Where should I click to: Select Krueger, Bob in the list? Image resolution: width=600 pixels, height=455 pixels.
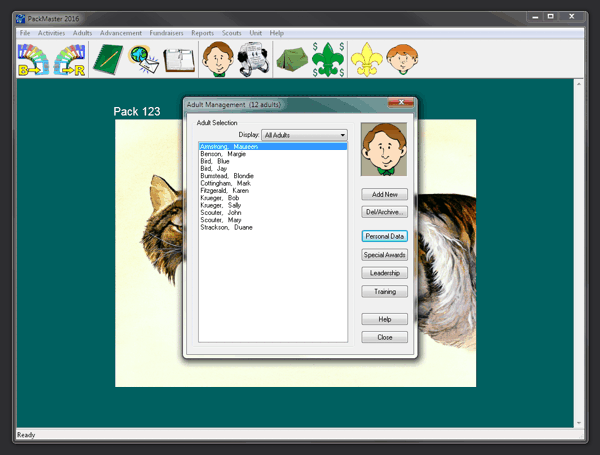coord(273,198)
